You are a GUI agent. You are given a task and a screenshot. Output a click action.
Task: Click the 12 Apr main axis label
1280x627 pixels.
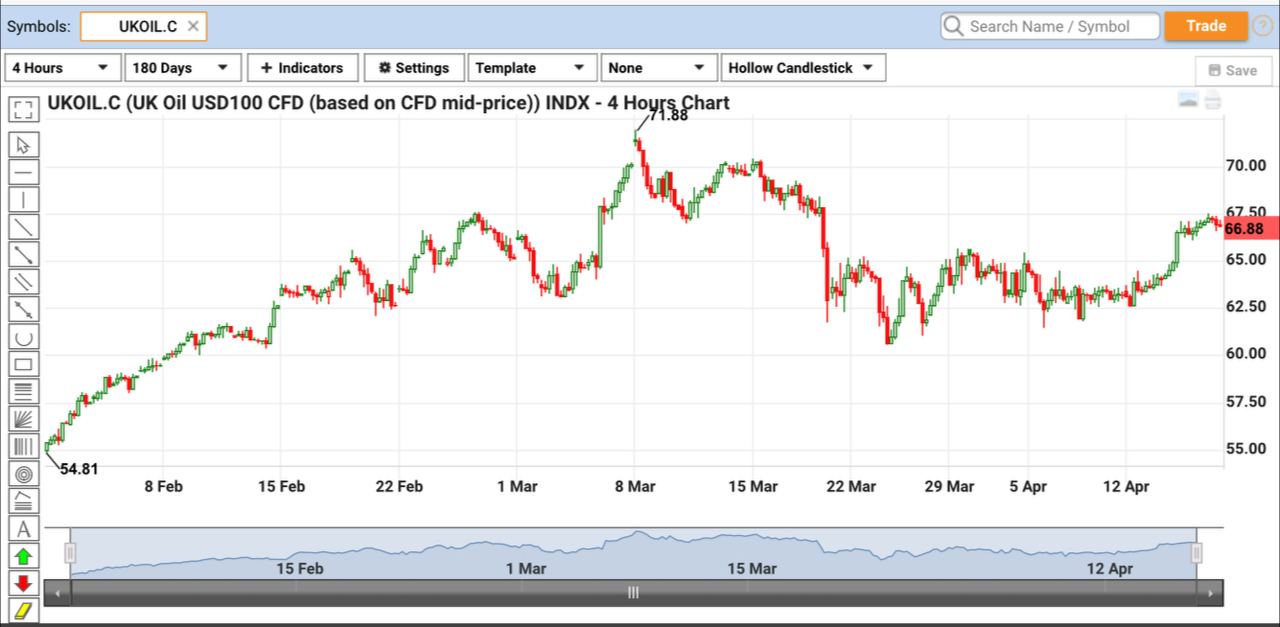click(x=1126, y=487)
